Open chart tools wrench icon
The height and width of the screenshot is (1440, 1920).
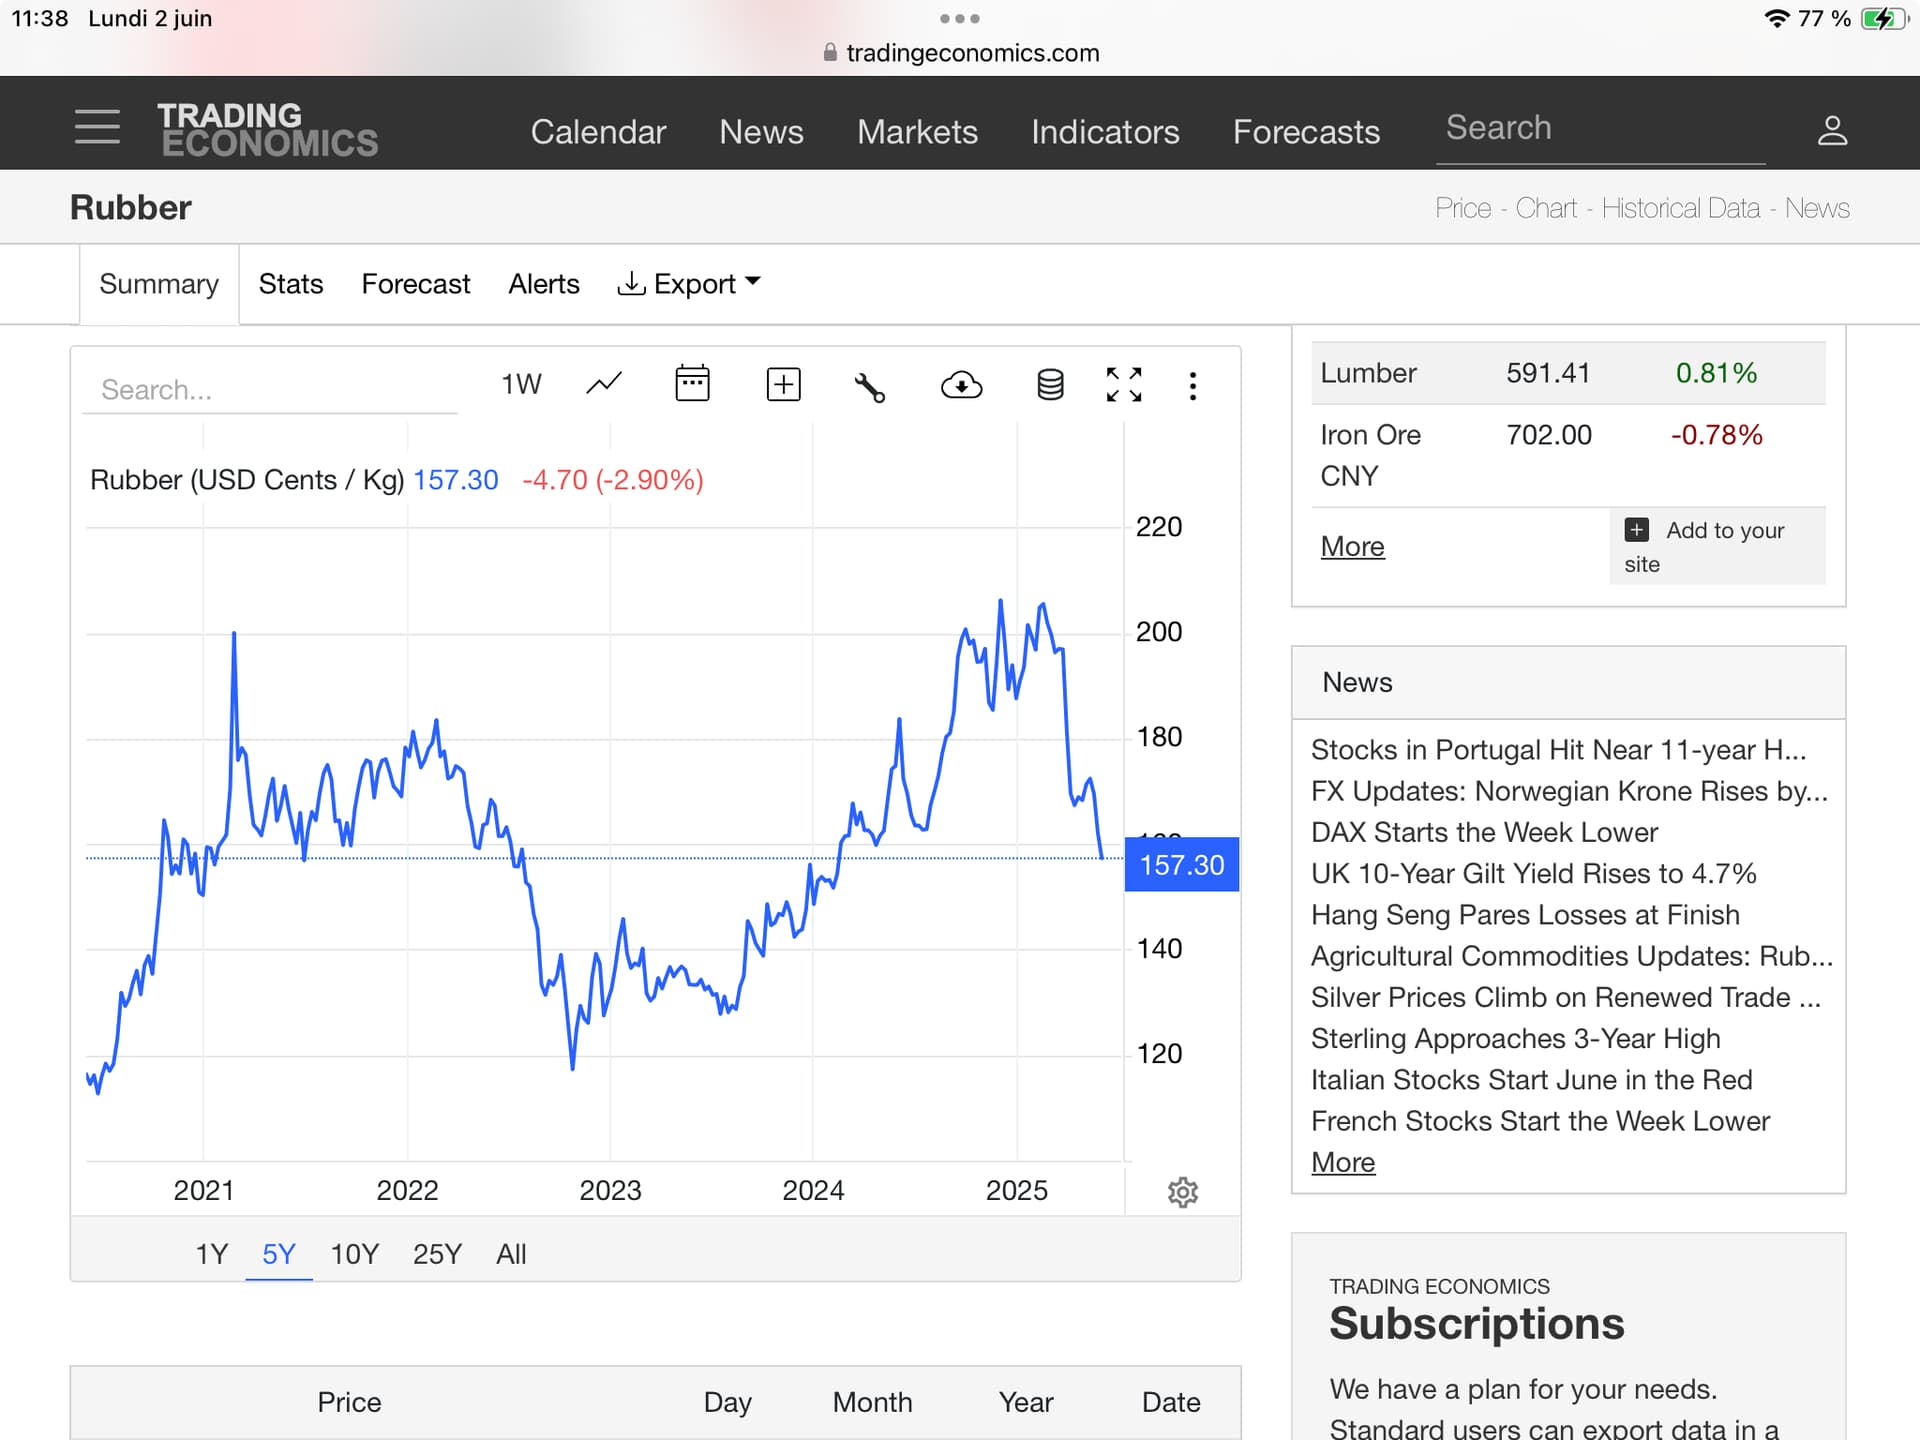click(869, 386)
